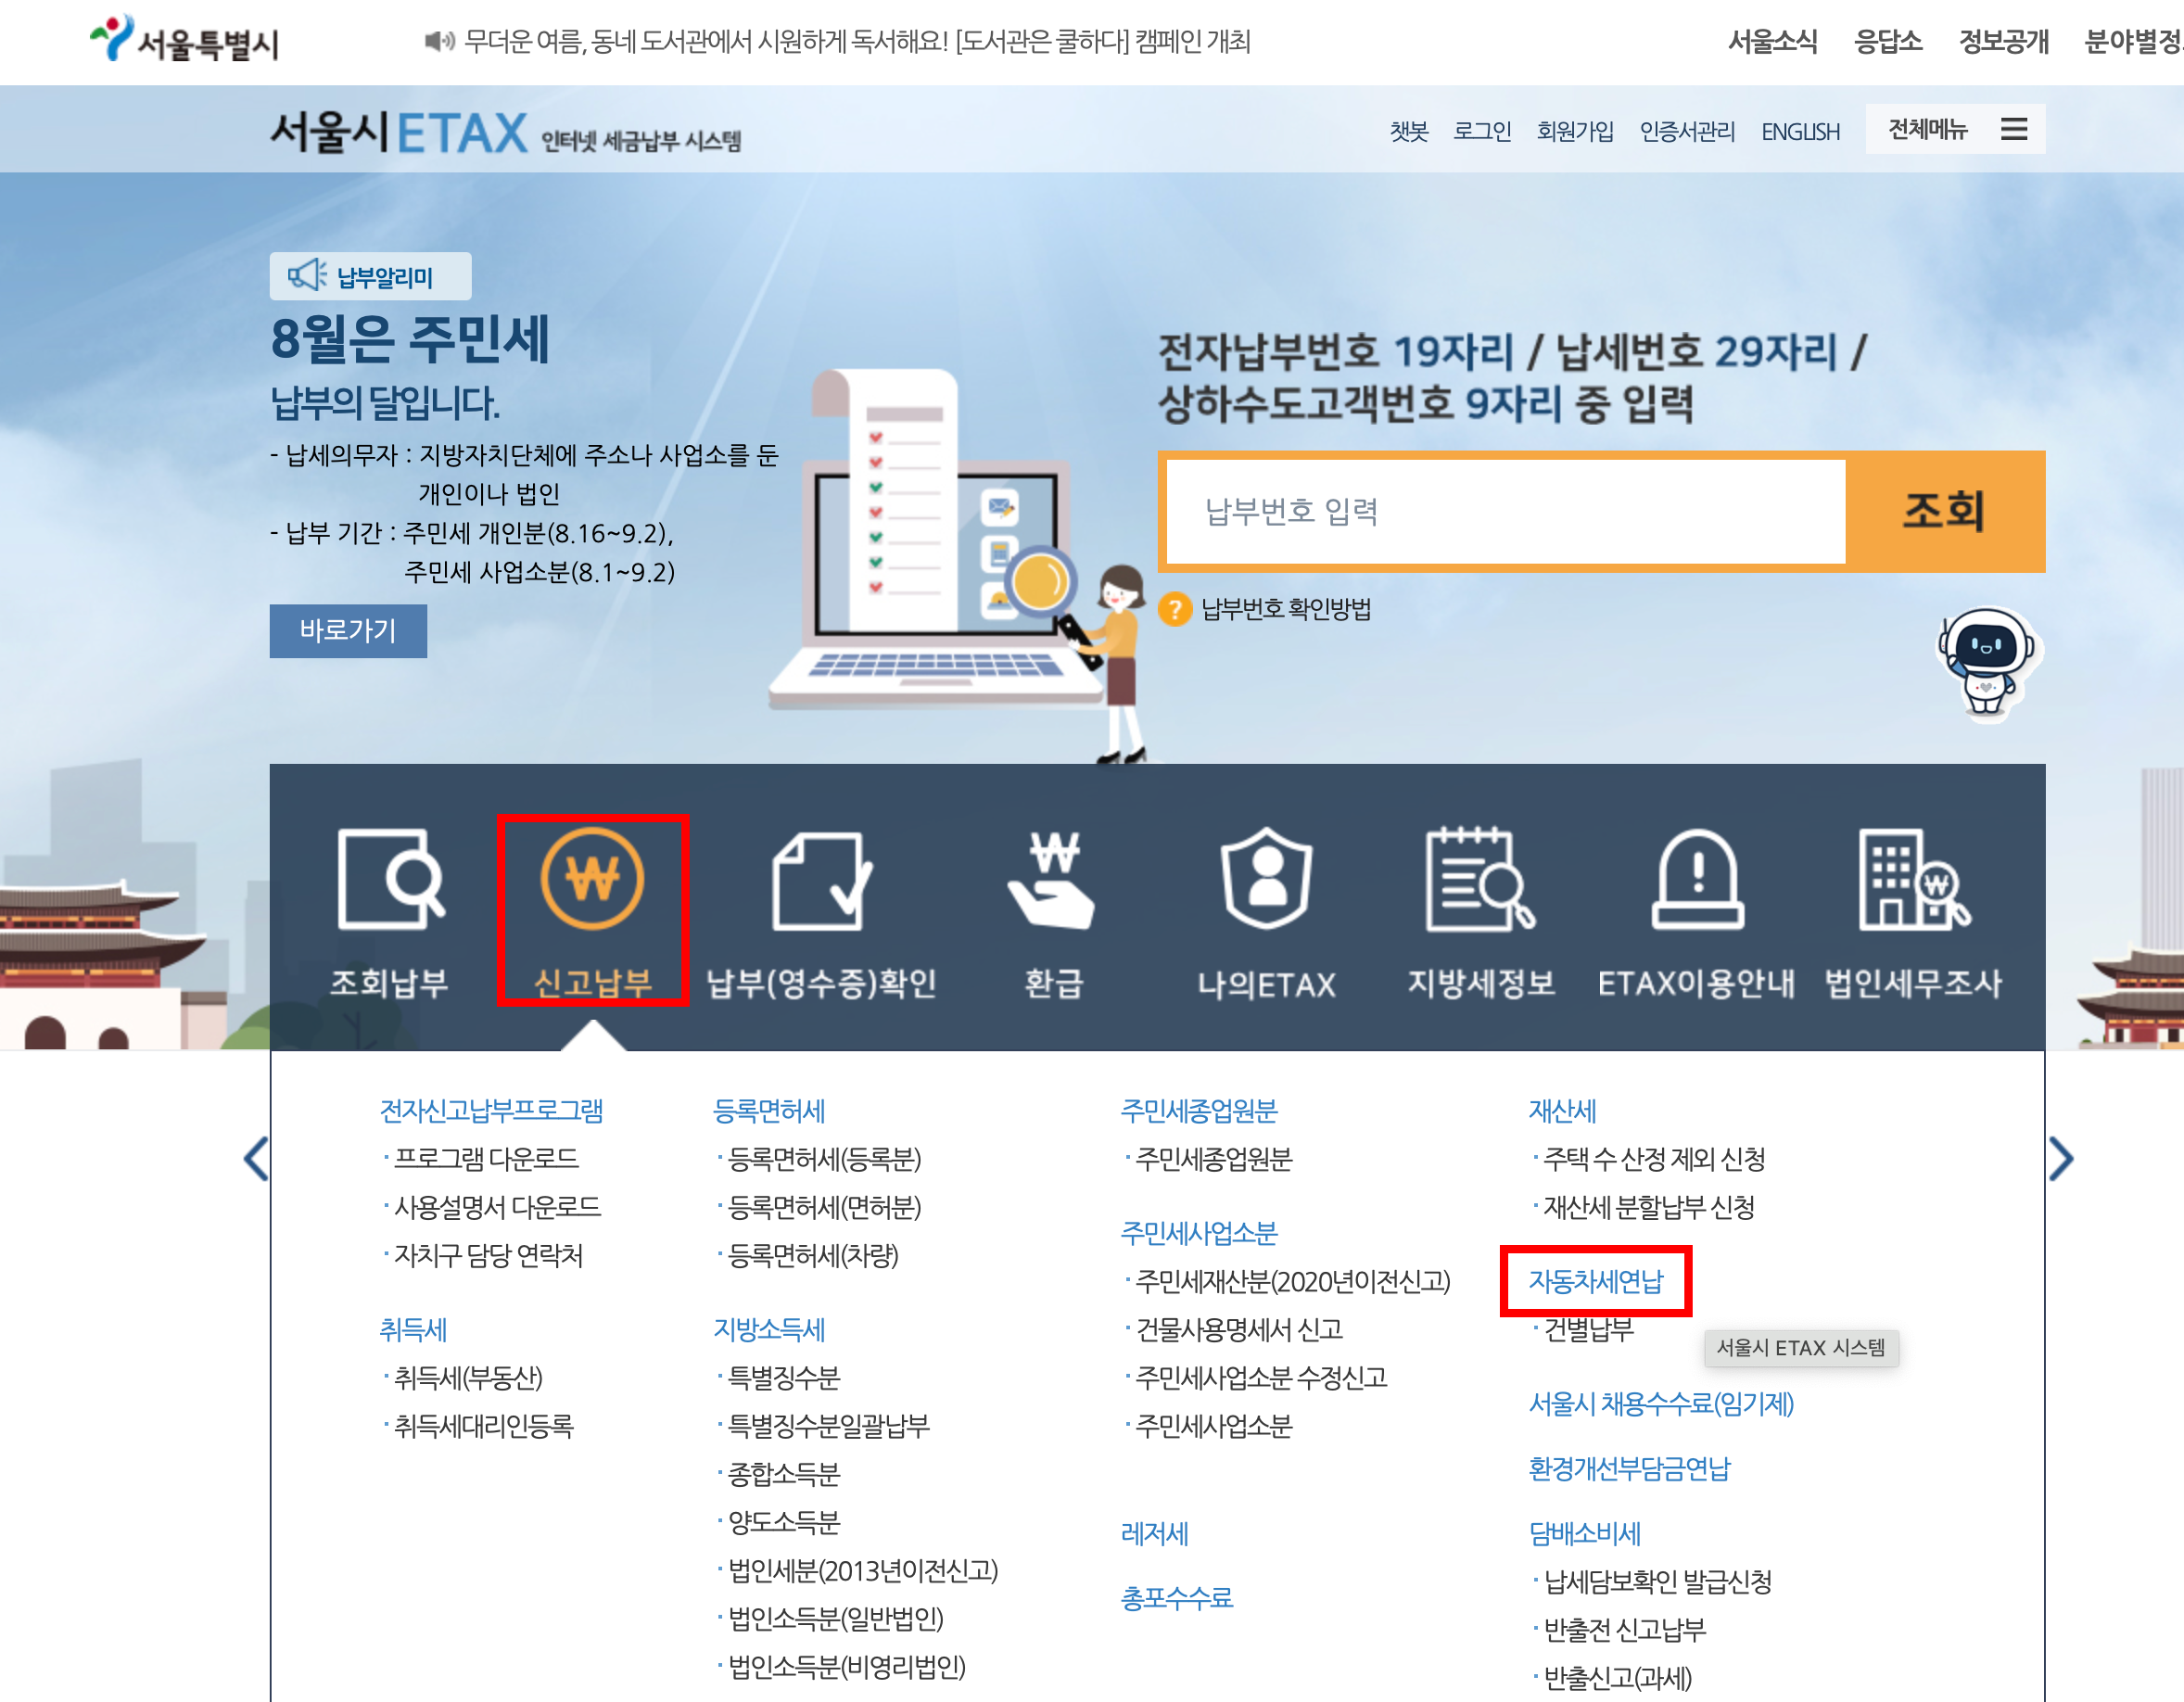Select the 신고납부 won coin icon

pyautogui.click(x=592, y=880)
